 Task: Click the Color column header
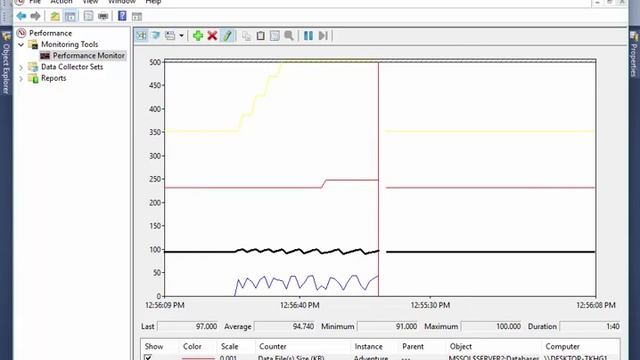pos(192,347)
